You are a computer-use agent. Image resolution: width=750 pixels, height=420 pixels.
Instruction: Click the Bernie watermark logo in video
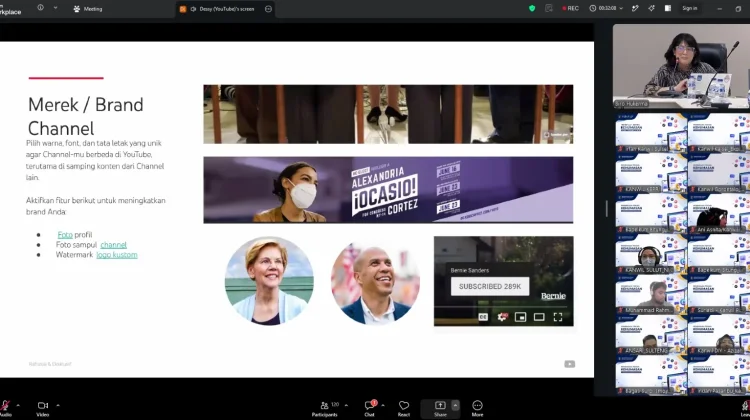pos(553,296)
